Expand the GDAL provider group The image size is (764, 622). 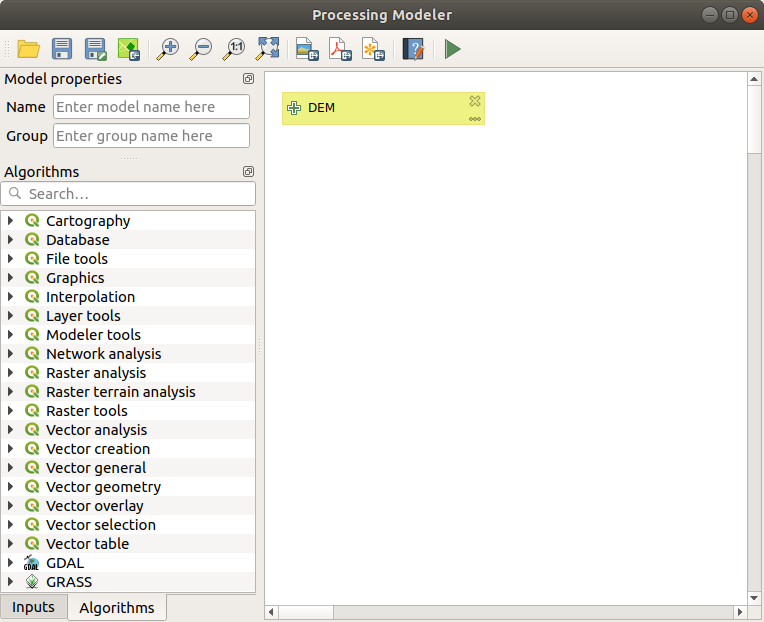pyautogui.click(x=11, y=563)
